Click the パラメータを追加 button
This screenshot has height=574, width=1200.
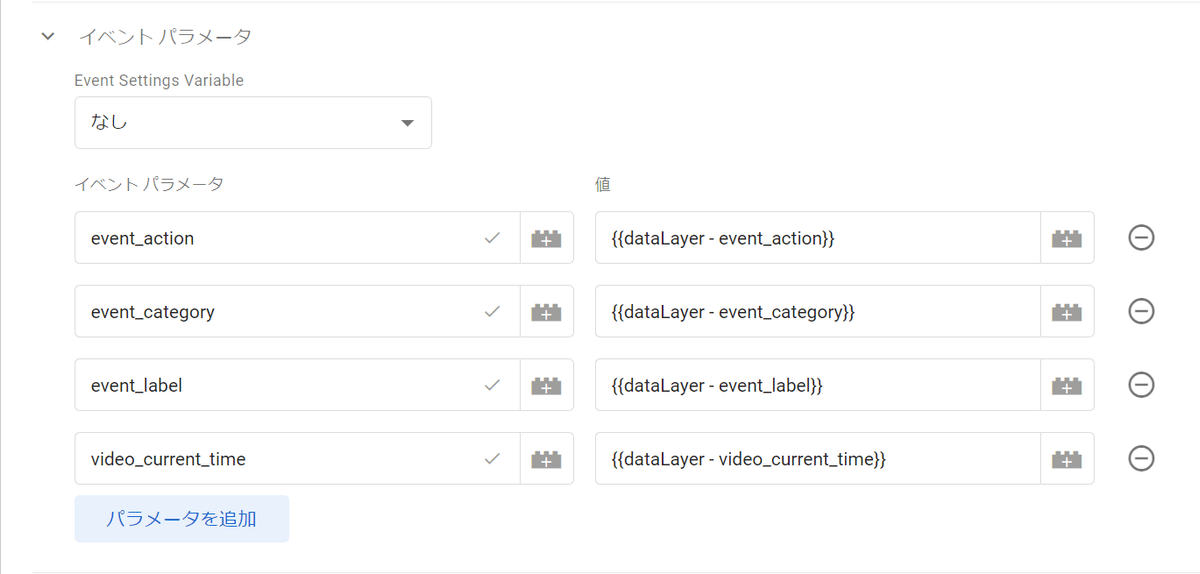pos(181,519)
